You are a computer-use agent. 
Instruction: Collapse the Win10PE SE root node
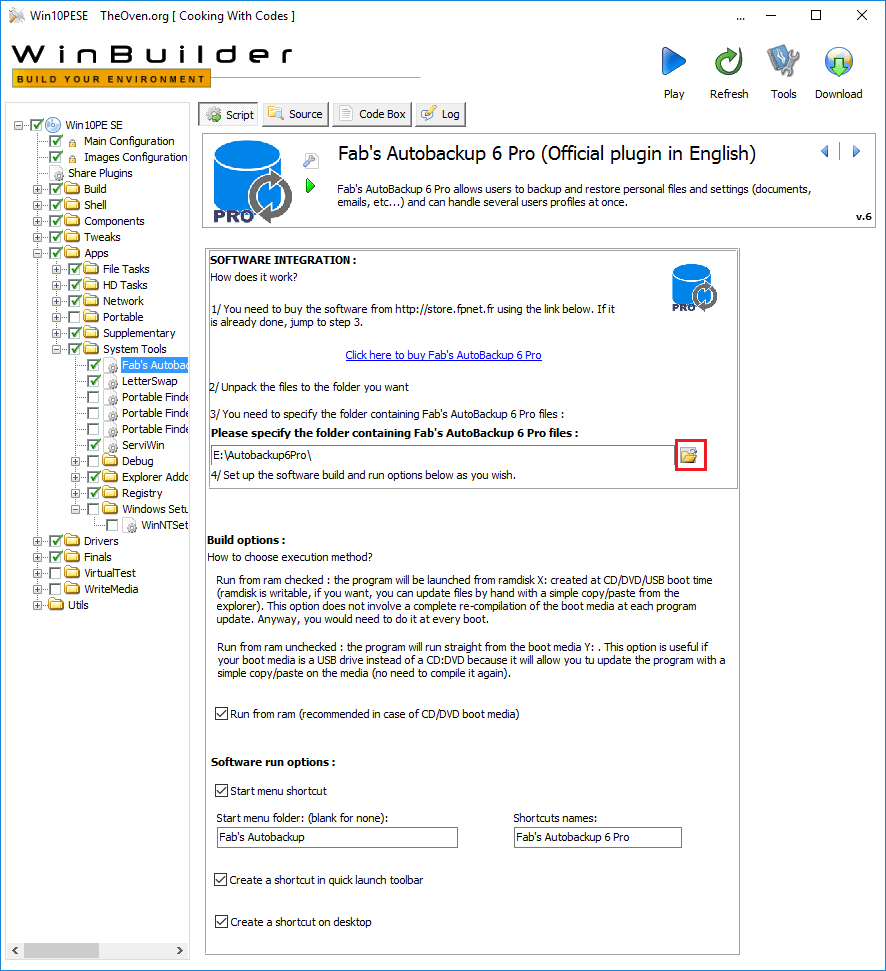19,126
